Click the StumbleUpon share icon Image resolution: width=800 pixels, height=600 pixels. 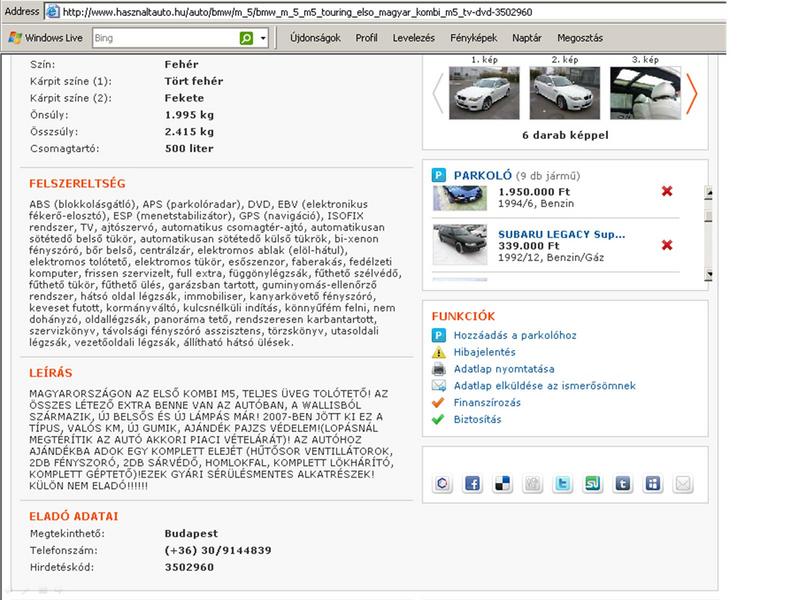pyautogui.click(x=593, y=483)
